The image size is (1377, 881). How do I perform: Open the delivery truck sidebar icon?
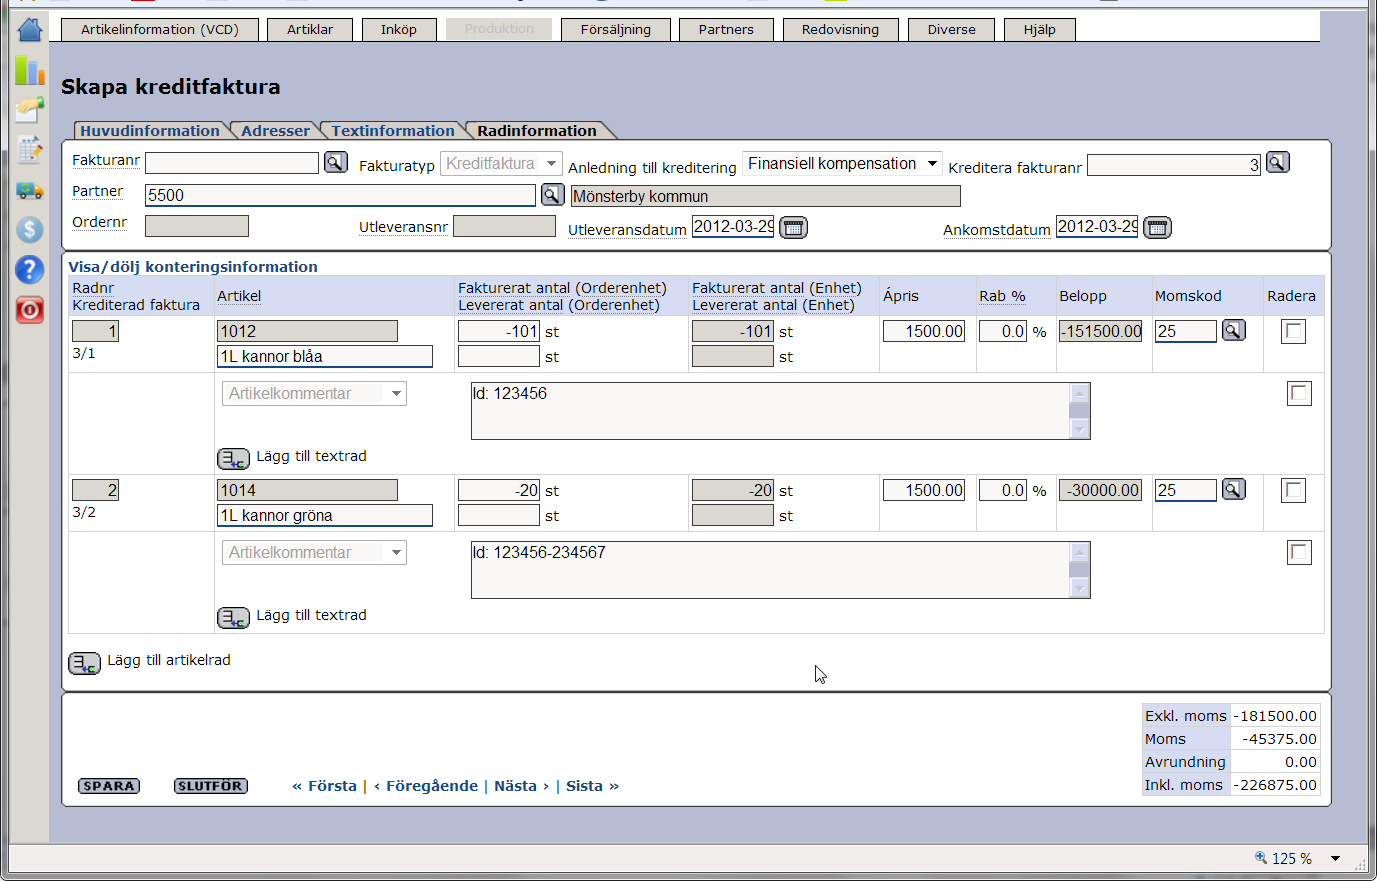coord(30,189)
